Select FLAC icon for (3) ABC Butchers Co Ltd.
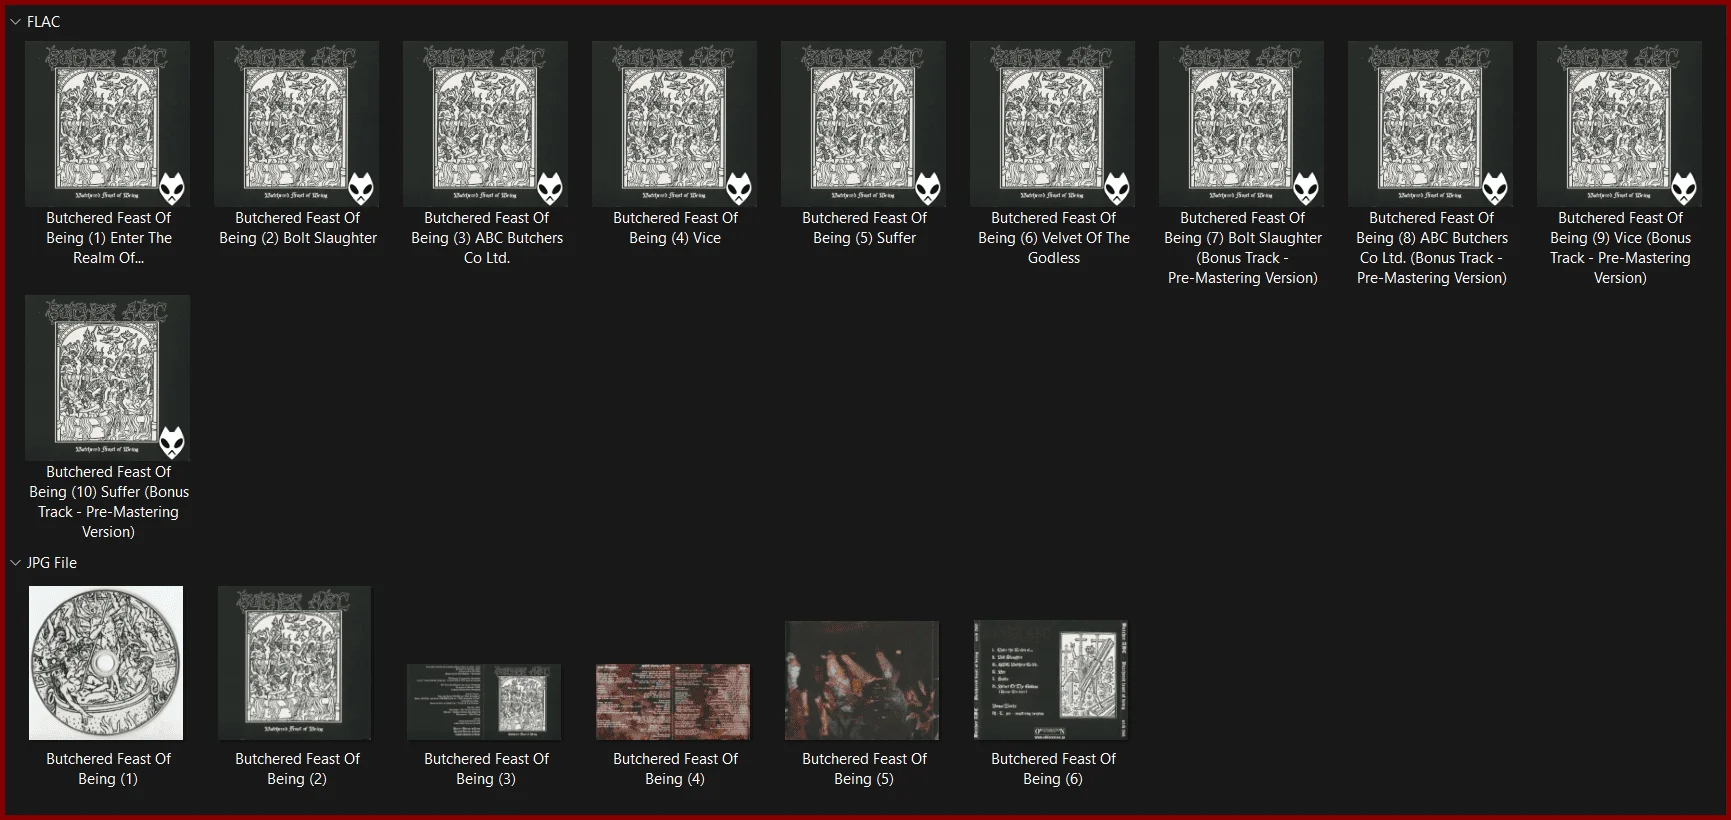Screen dimensions: 1731x820 (x=486, y=124)
